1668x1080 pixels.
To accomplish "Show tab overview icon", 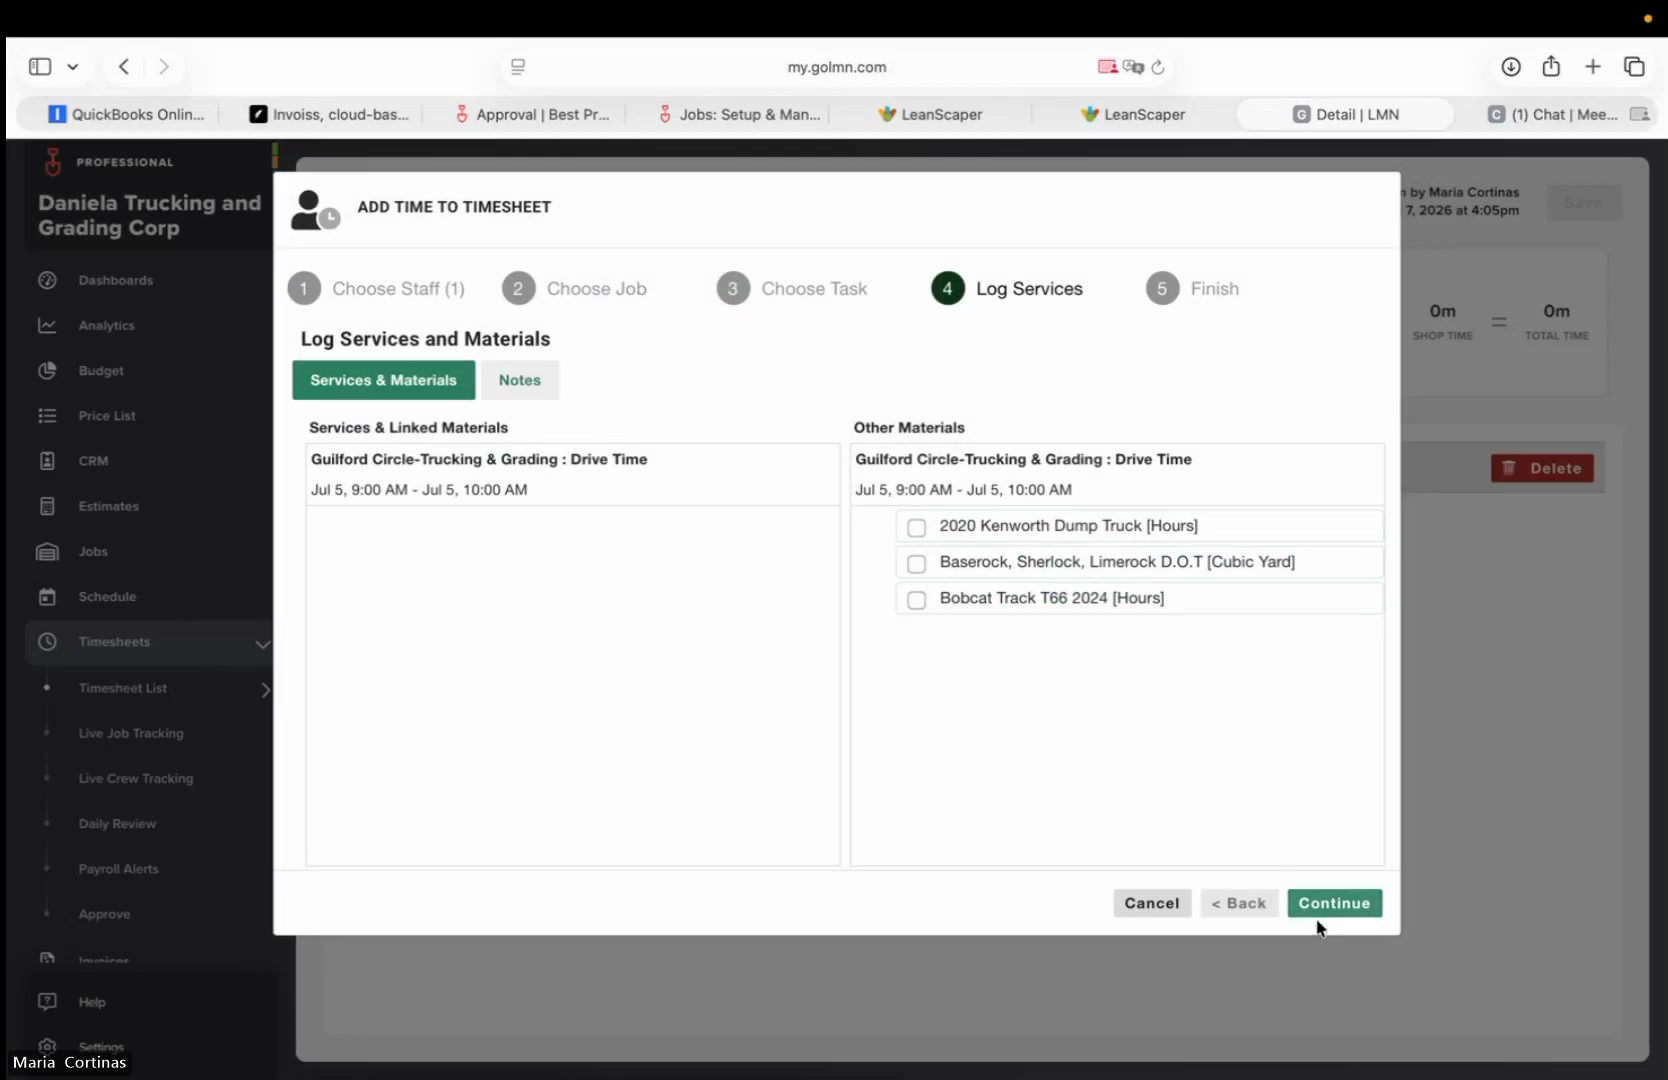I will point(1634,67).
